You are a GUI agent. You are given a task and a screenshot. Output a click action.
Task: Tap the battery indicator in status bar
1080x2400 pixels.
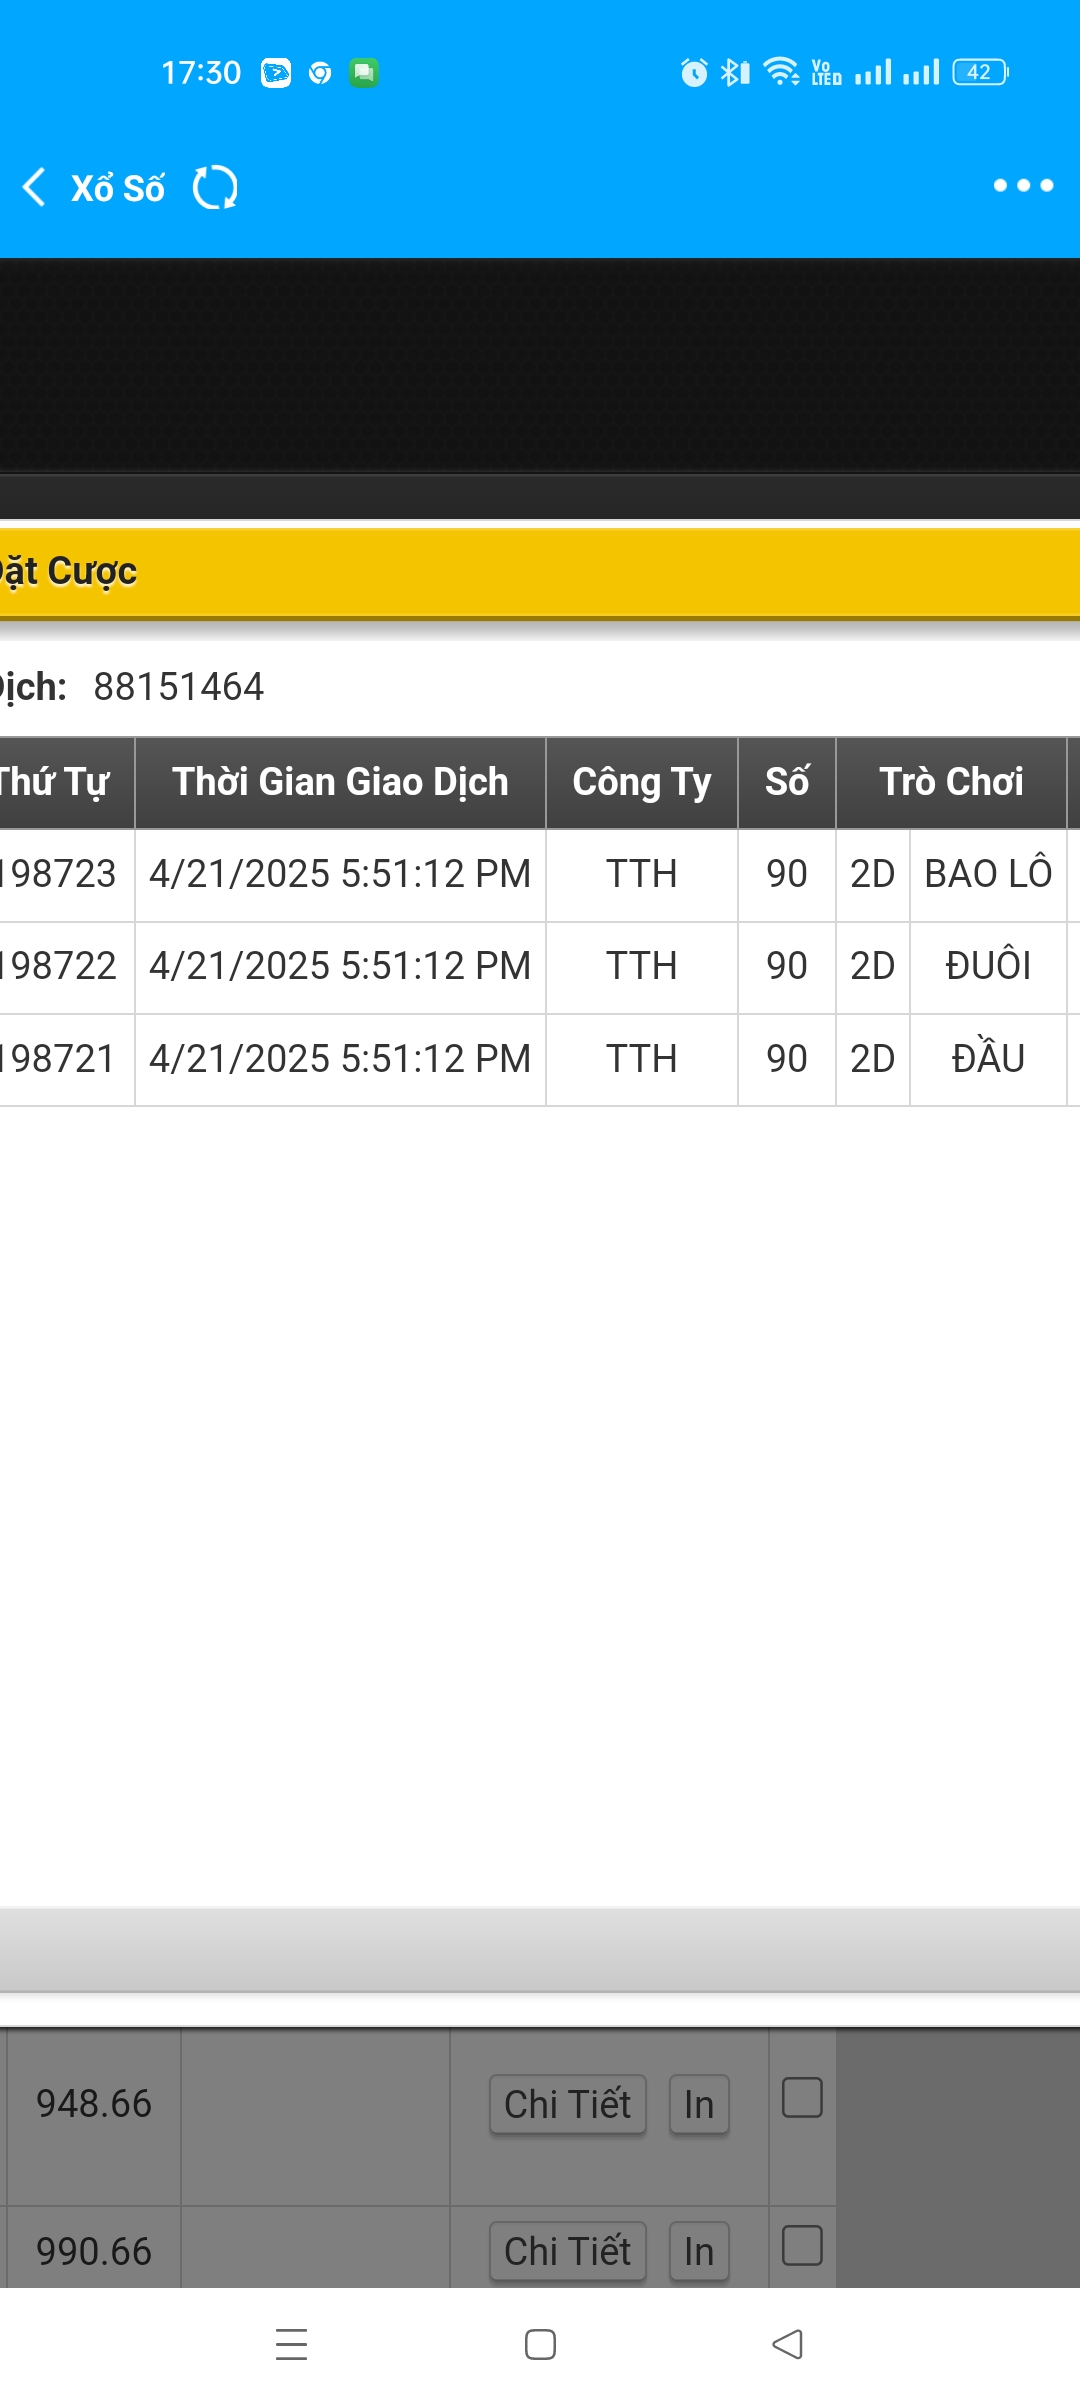click(x=980, y=72)
